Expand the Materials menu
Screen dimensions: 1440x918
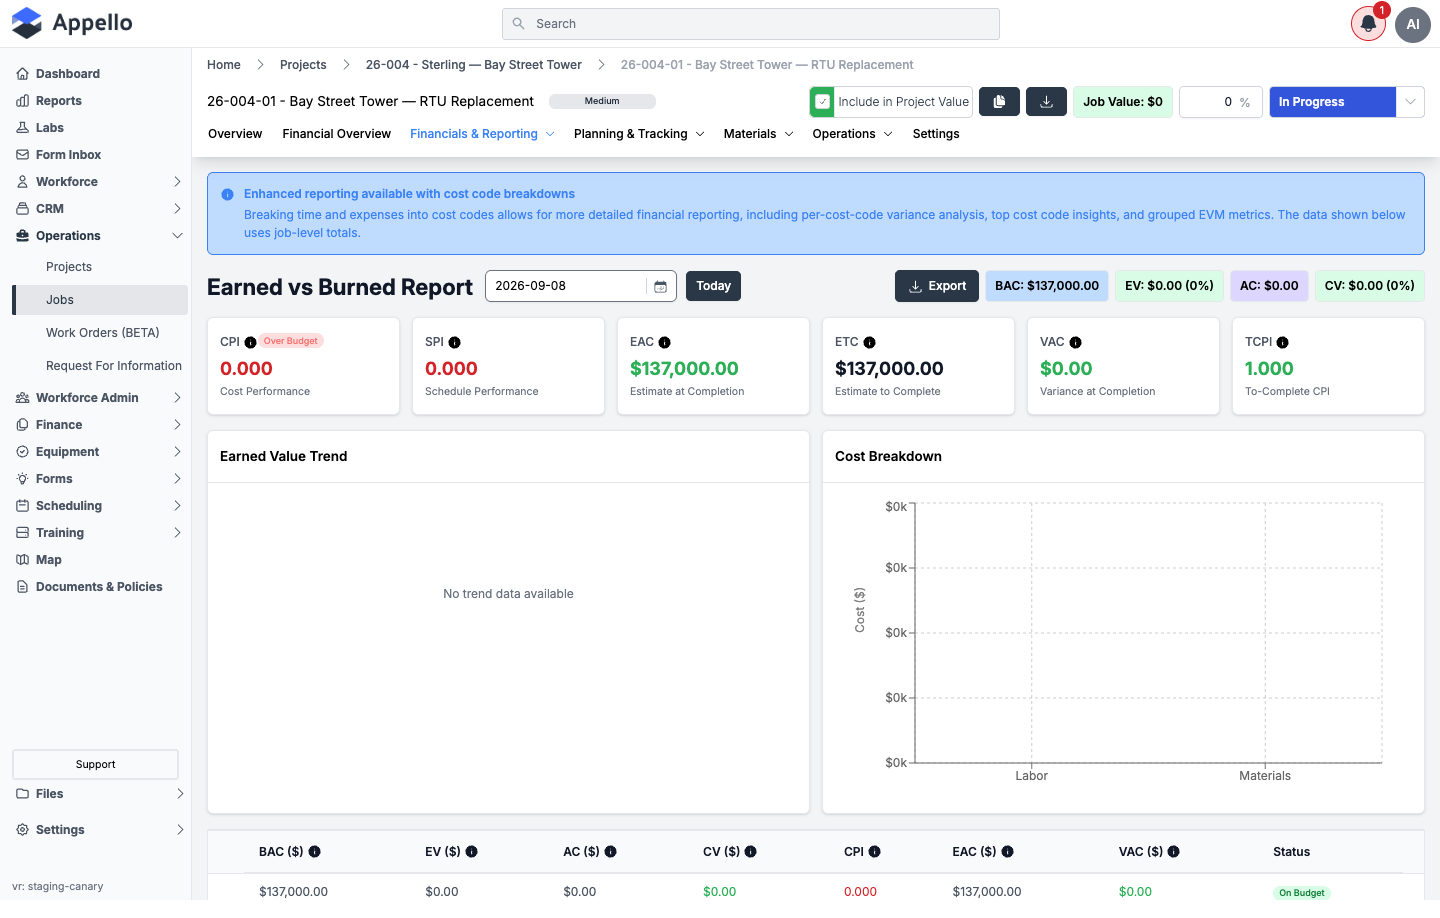click(758, 134)
